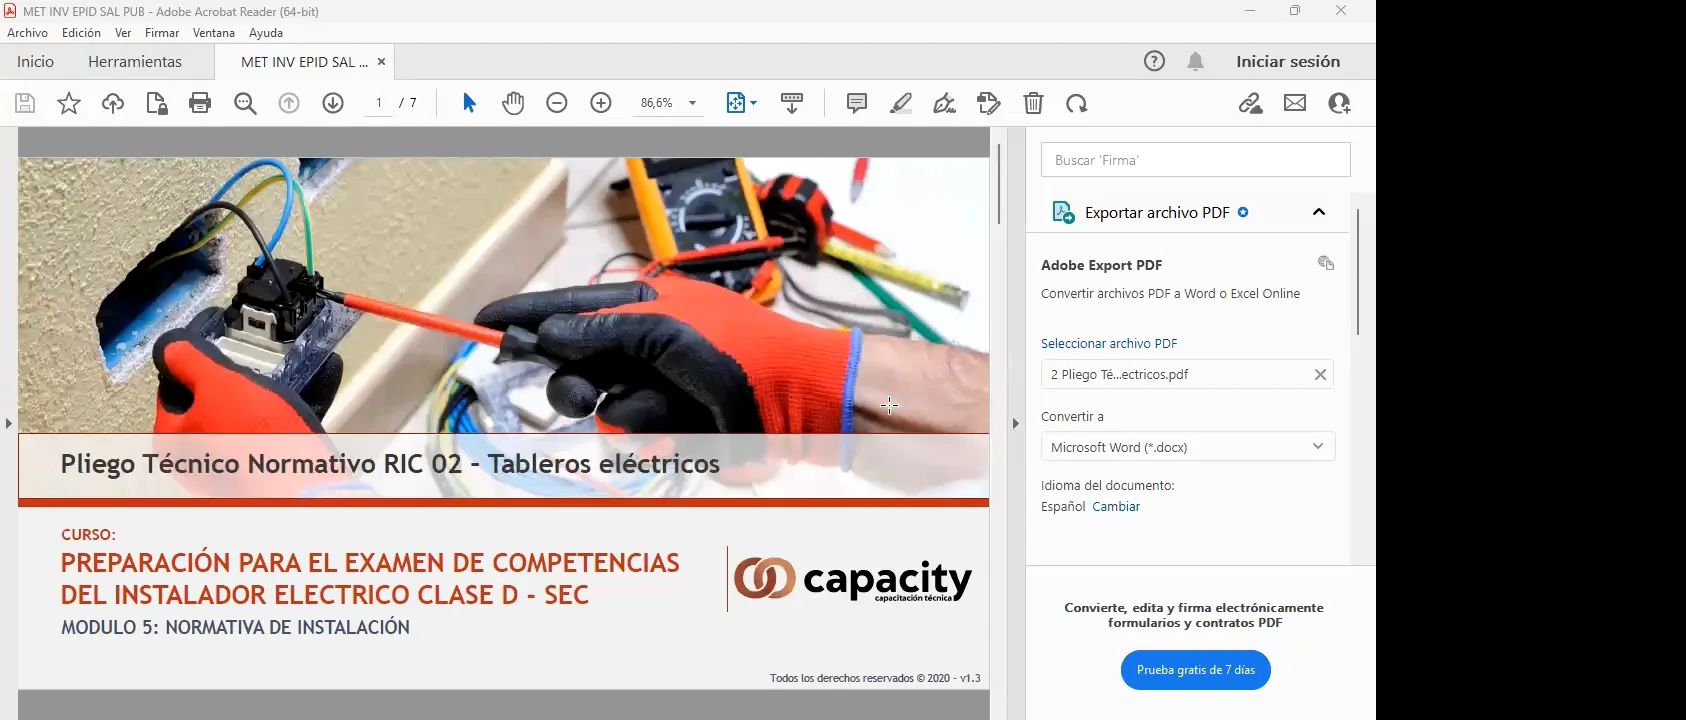Viewport: 1686px width, 720px height.
Task: Expand the left navigation pane arrow
Action: [9, 423]
